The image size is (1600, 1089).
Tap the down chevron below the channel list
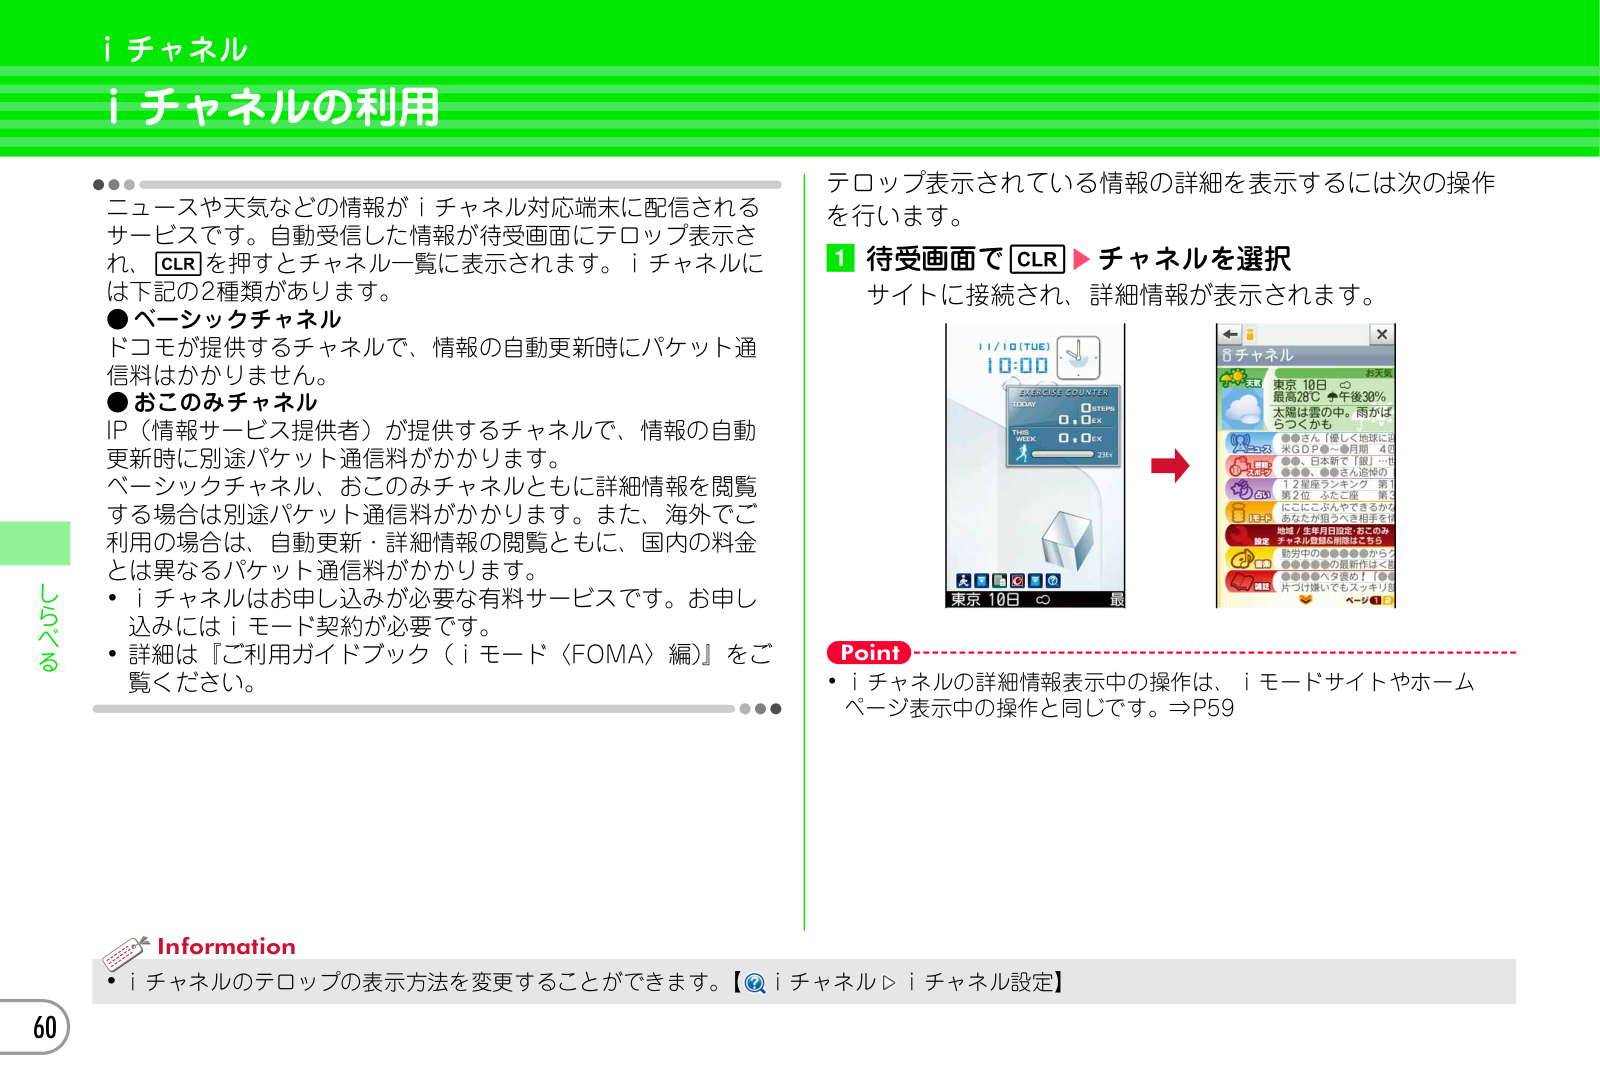point(1305,601)
